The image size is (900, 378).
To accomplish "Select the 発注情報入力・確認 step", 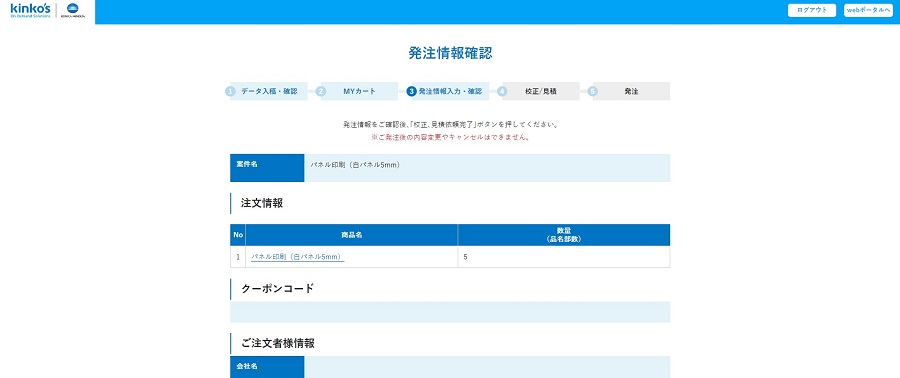I will click(450, 91).
